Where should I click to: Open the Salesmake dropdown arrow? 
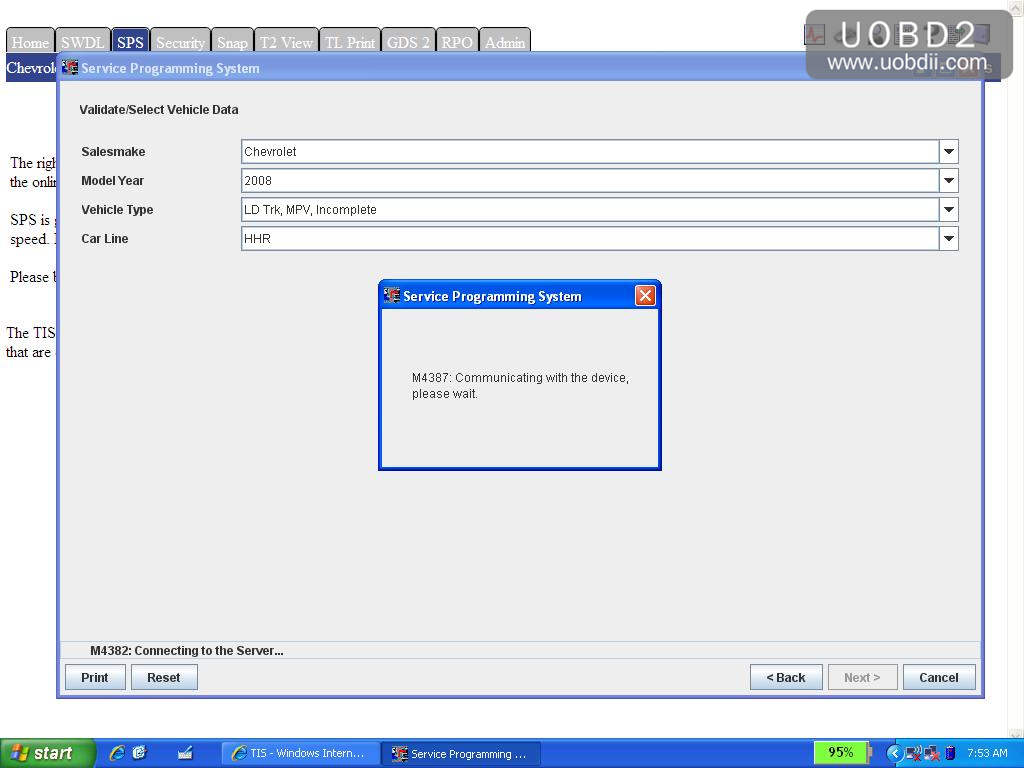[x=949, y=152]
